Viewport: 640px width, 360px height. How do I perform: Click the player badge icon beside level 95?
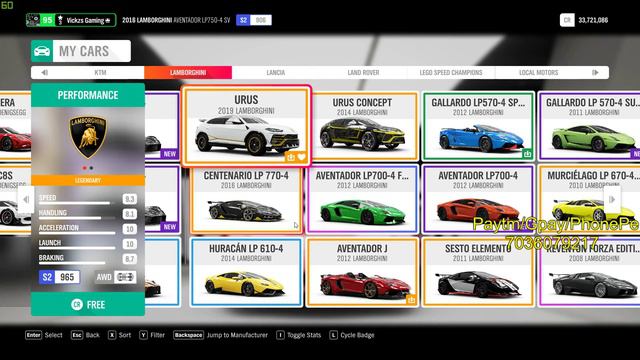click(x=33, y=20)
